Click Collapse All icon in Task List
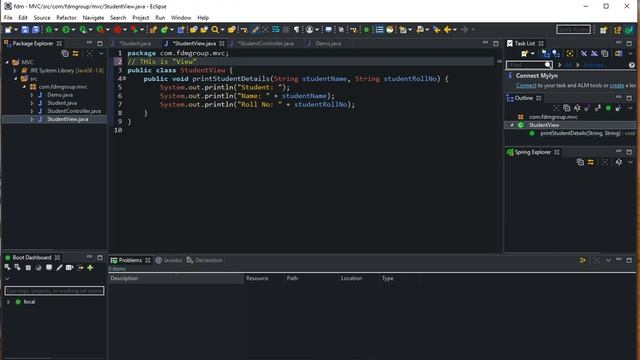This screenshot has width=640, height=360. (604, 53)
